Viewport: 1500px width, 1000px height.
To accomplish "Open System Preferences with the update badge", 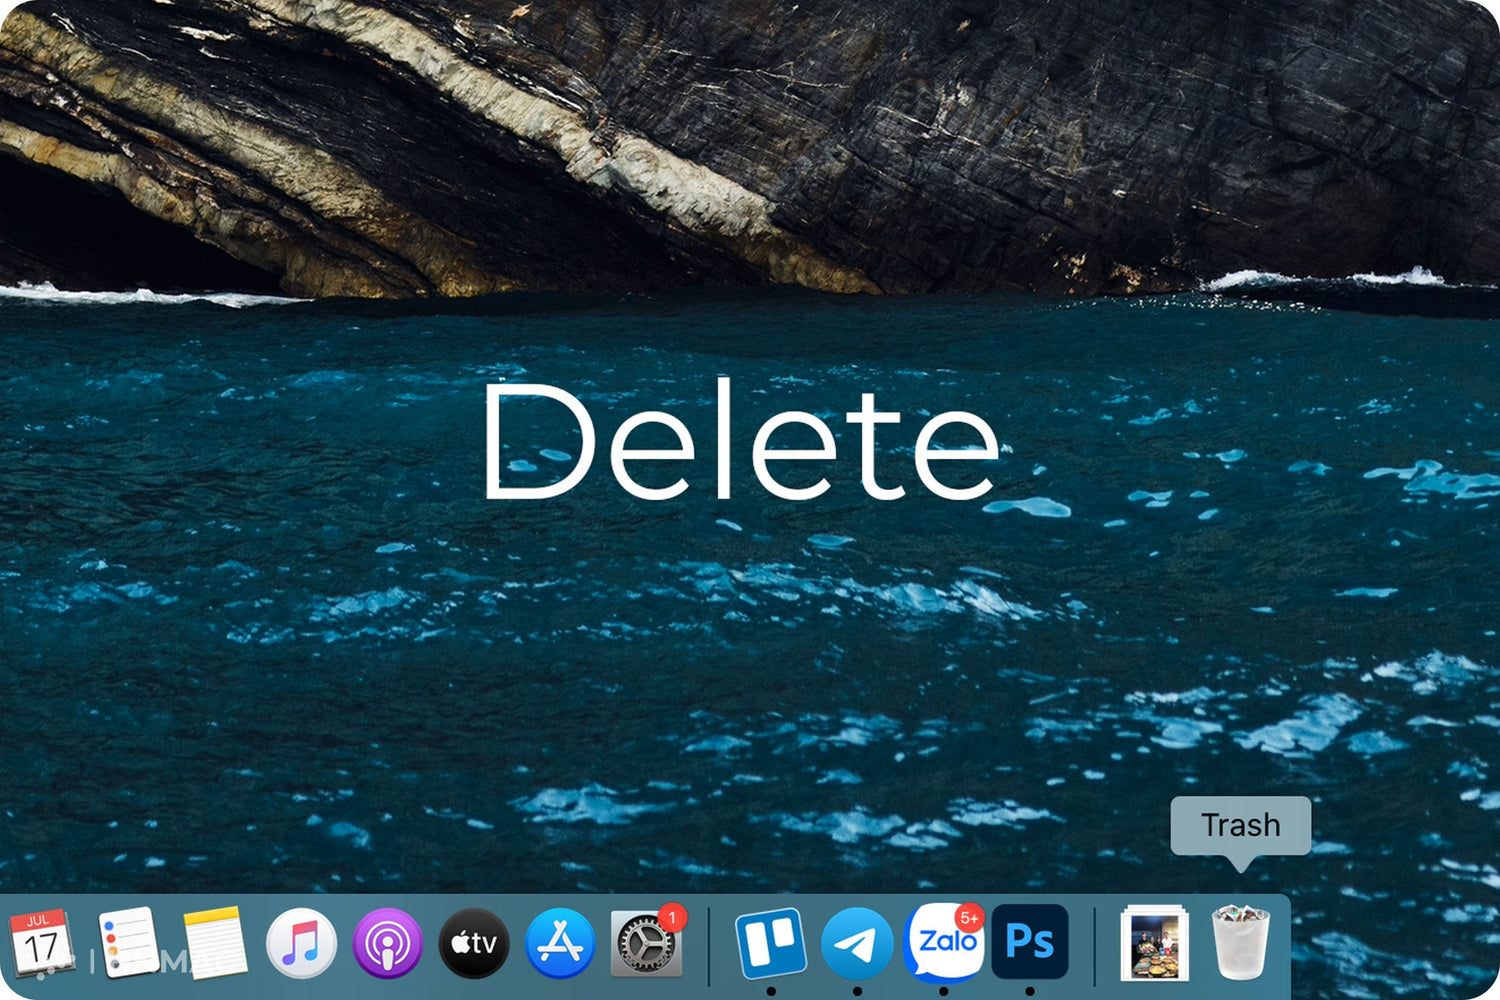I will tap(645, 945).
